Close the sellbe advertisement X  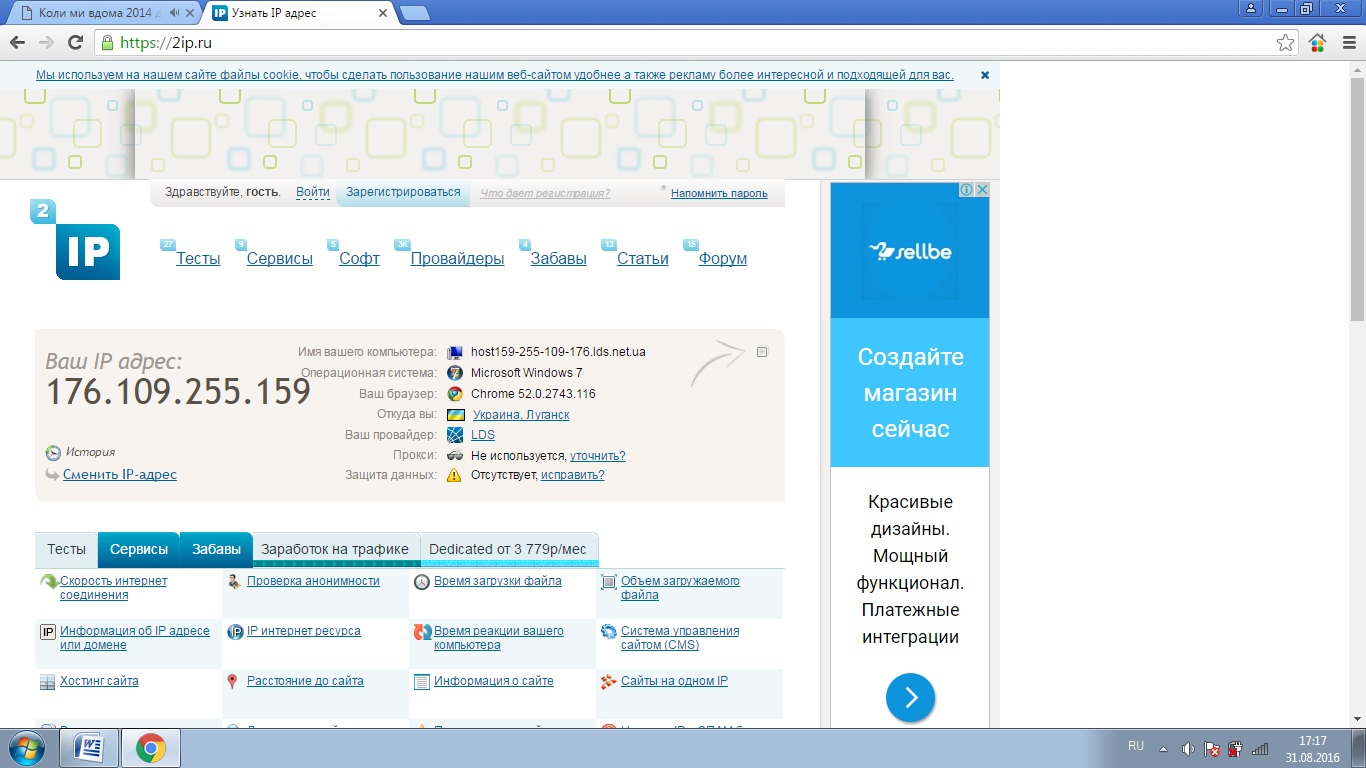pyautogui.click(x=982, y=190)
